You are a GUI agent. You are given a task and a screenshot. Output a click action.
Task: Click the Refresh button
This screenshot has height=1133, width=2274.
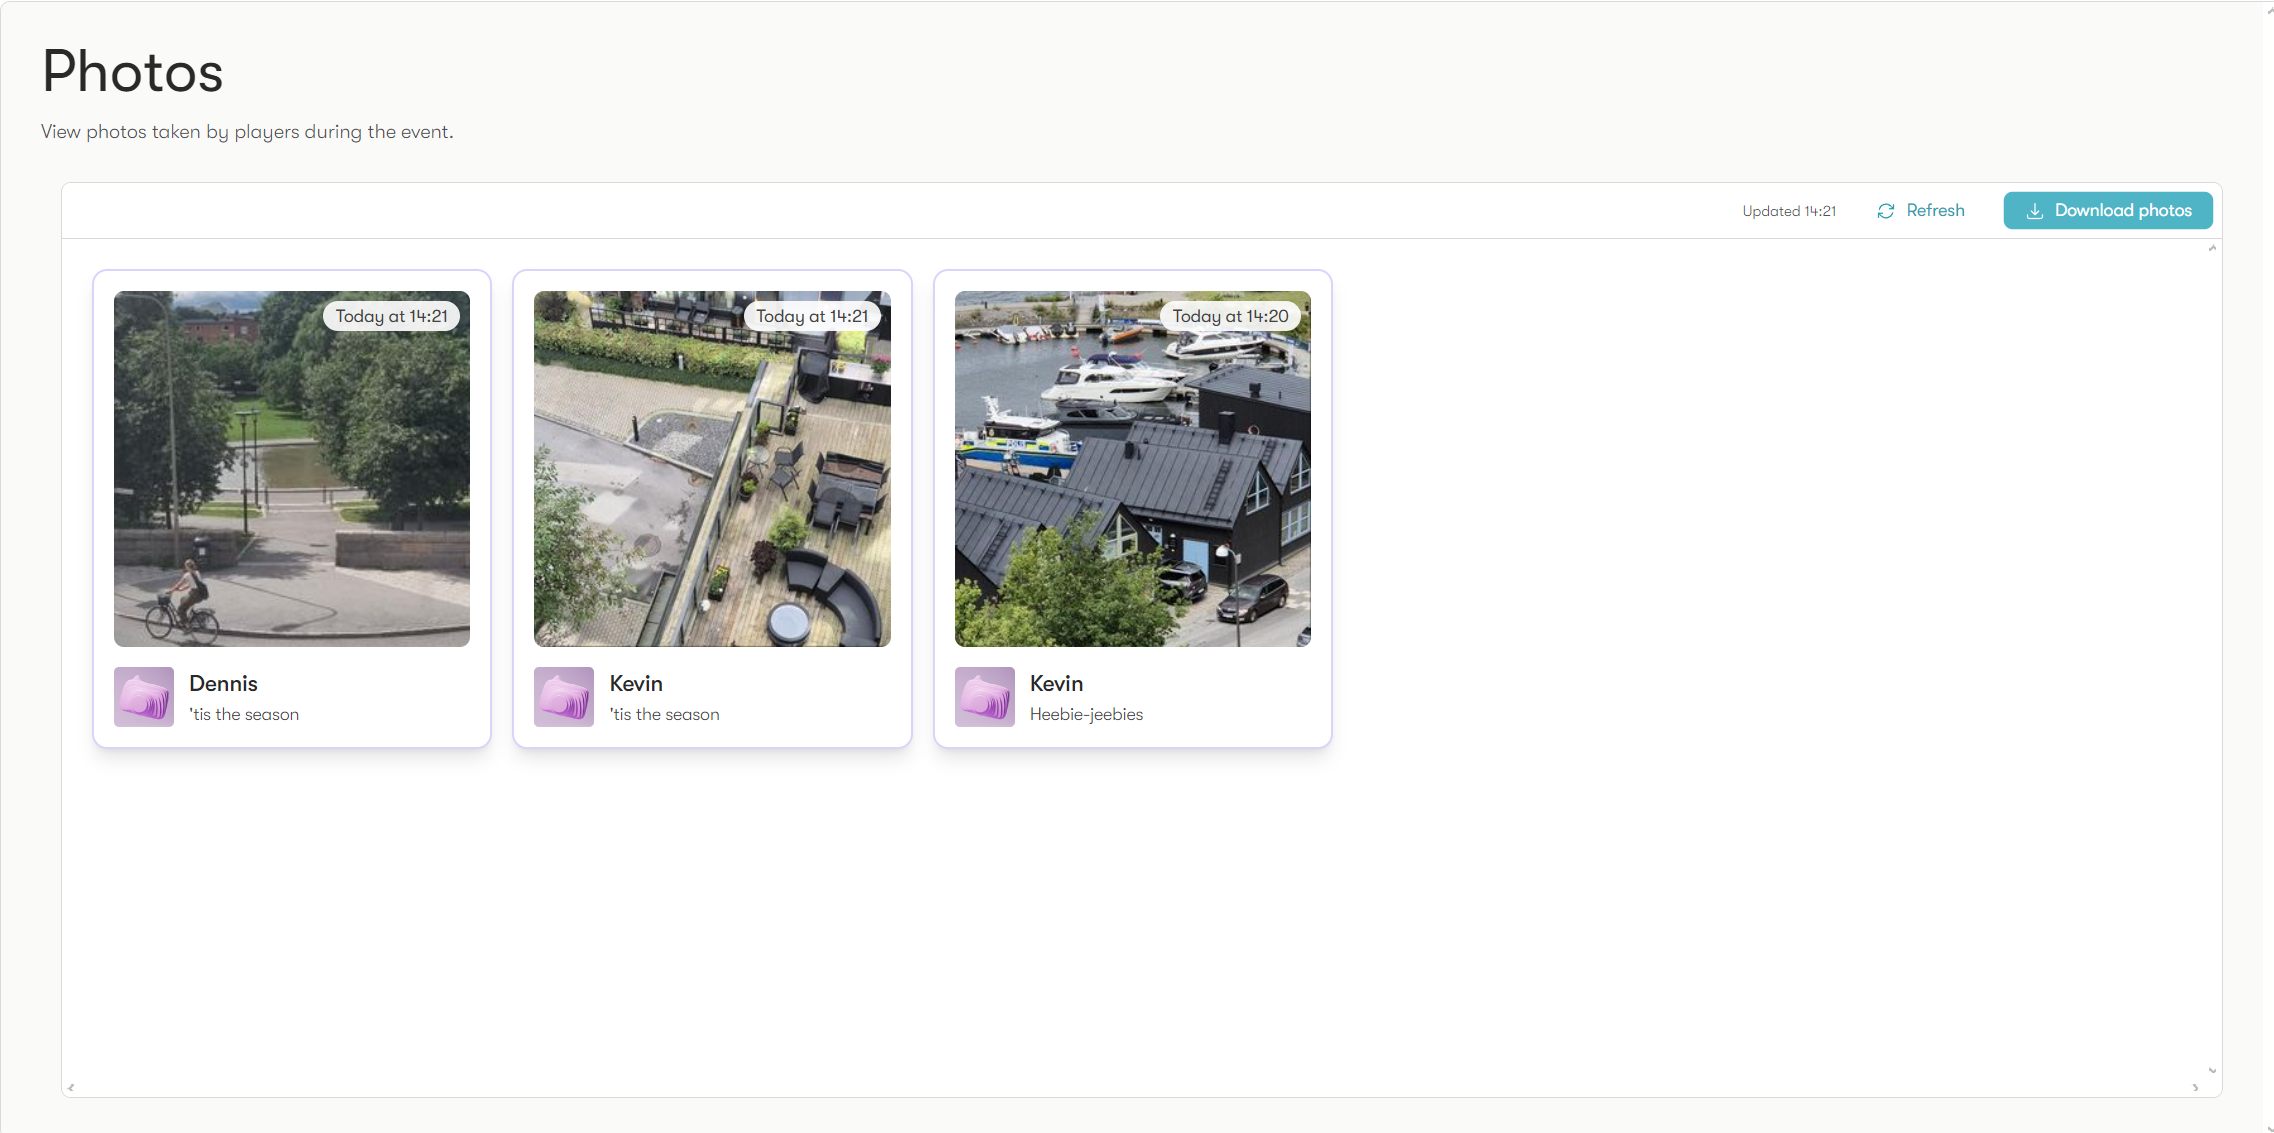[1920, 210]
